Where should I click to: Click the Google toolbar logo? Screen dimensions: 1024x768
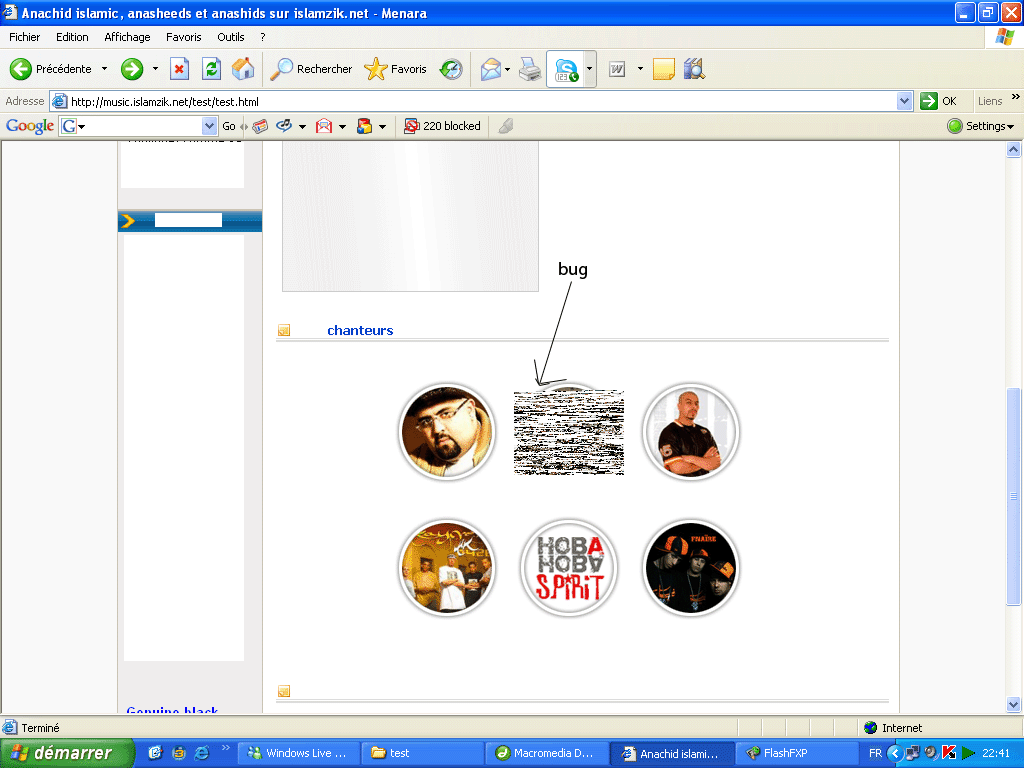29,125
